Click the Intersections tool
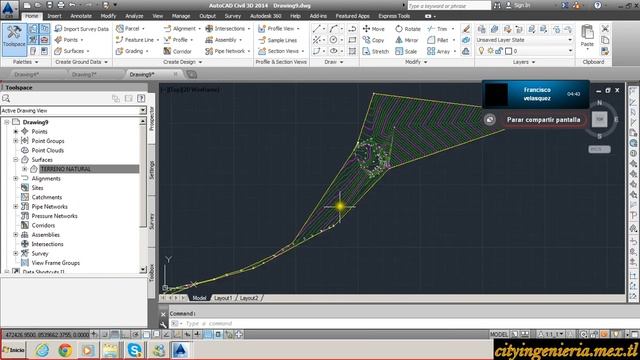 click(225, 29)
